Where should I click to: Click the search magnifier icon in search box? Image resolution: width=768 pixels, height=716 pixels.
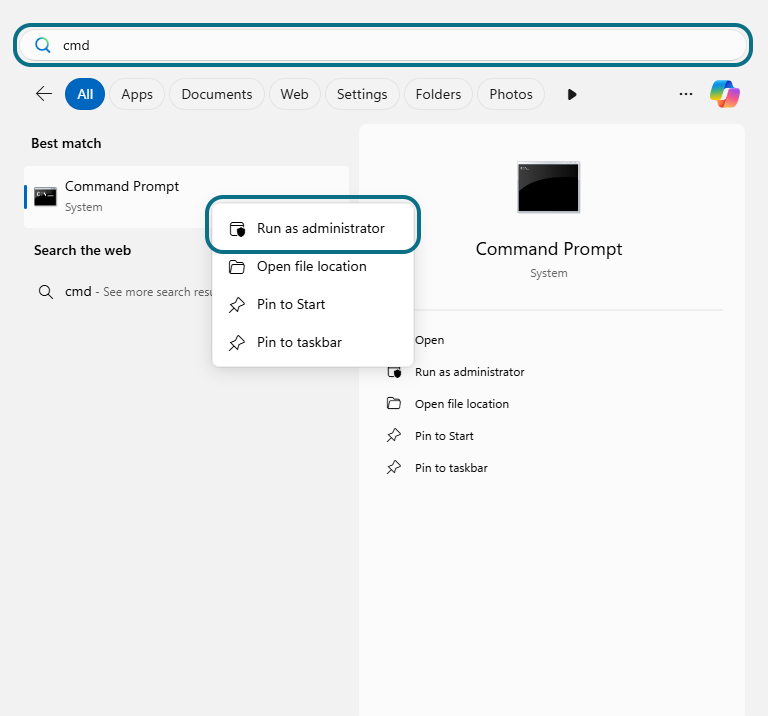click(43, 45)
